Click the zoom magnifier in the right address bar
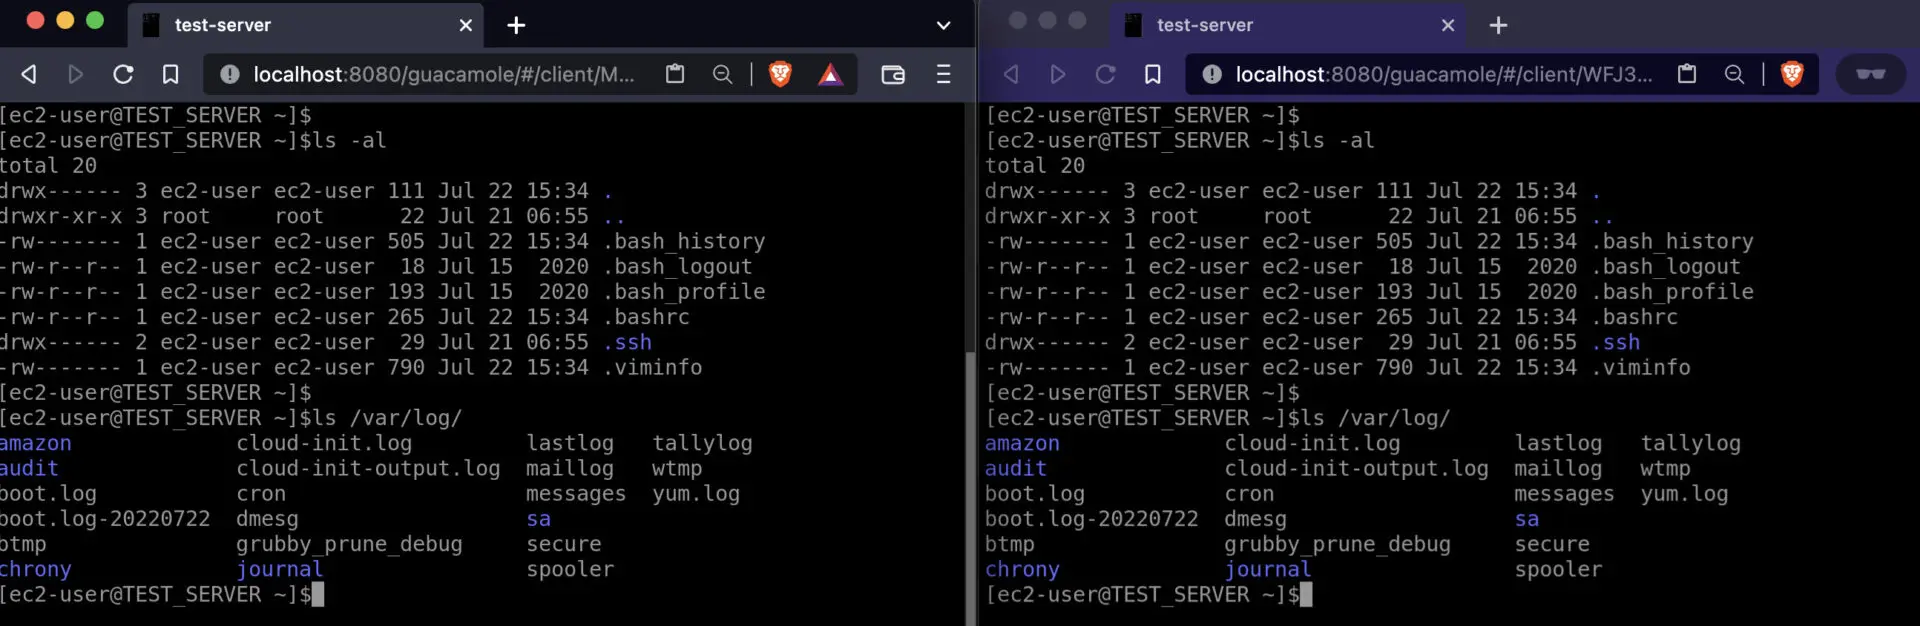The height and width of the screenshot is (626, 1920). 1734,74
